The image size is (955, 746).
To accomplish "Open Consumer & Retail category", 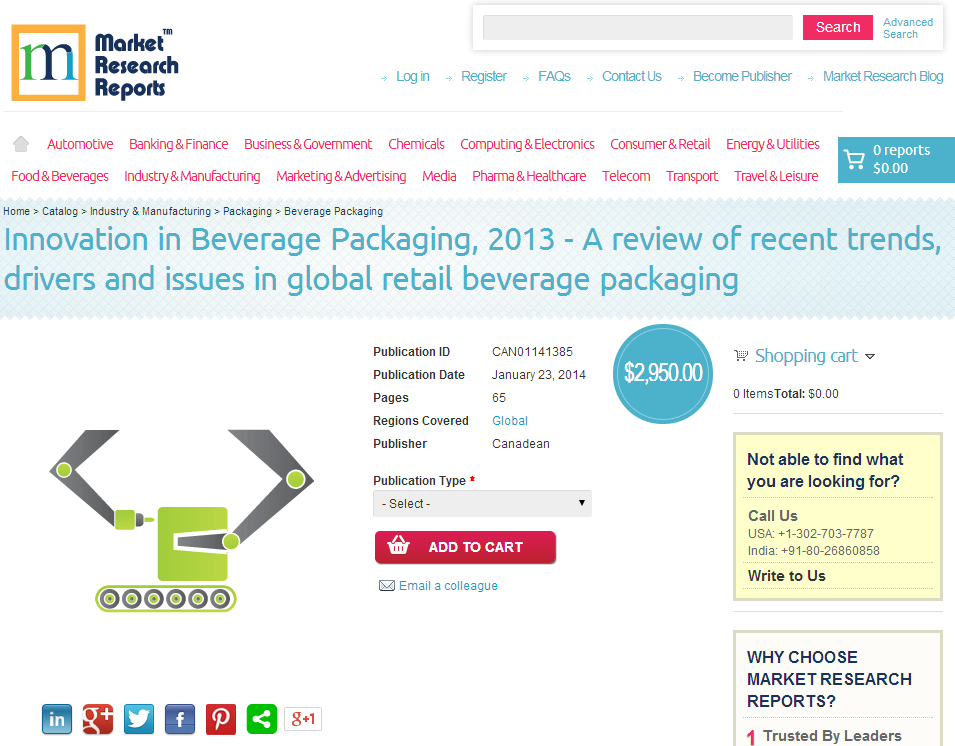I will coord(660,144).
